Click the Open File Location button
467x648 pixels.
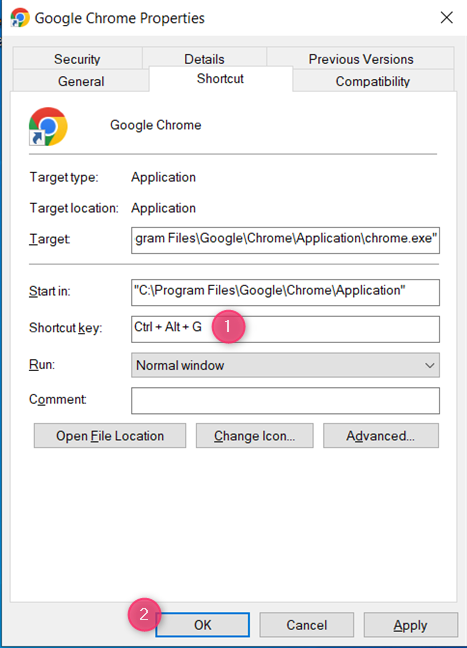pos(110,436)
